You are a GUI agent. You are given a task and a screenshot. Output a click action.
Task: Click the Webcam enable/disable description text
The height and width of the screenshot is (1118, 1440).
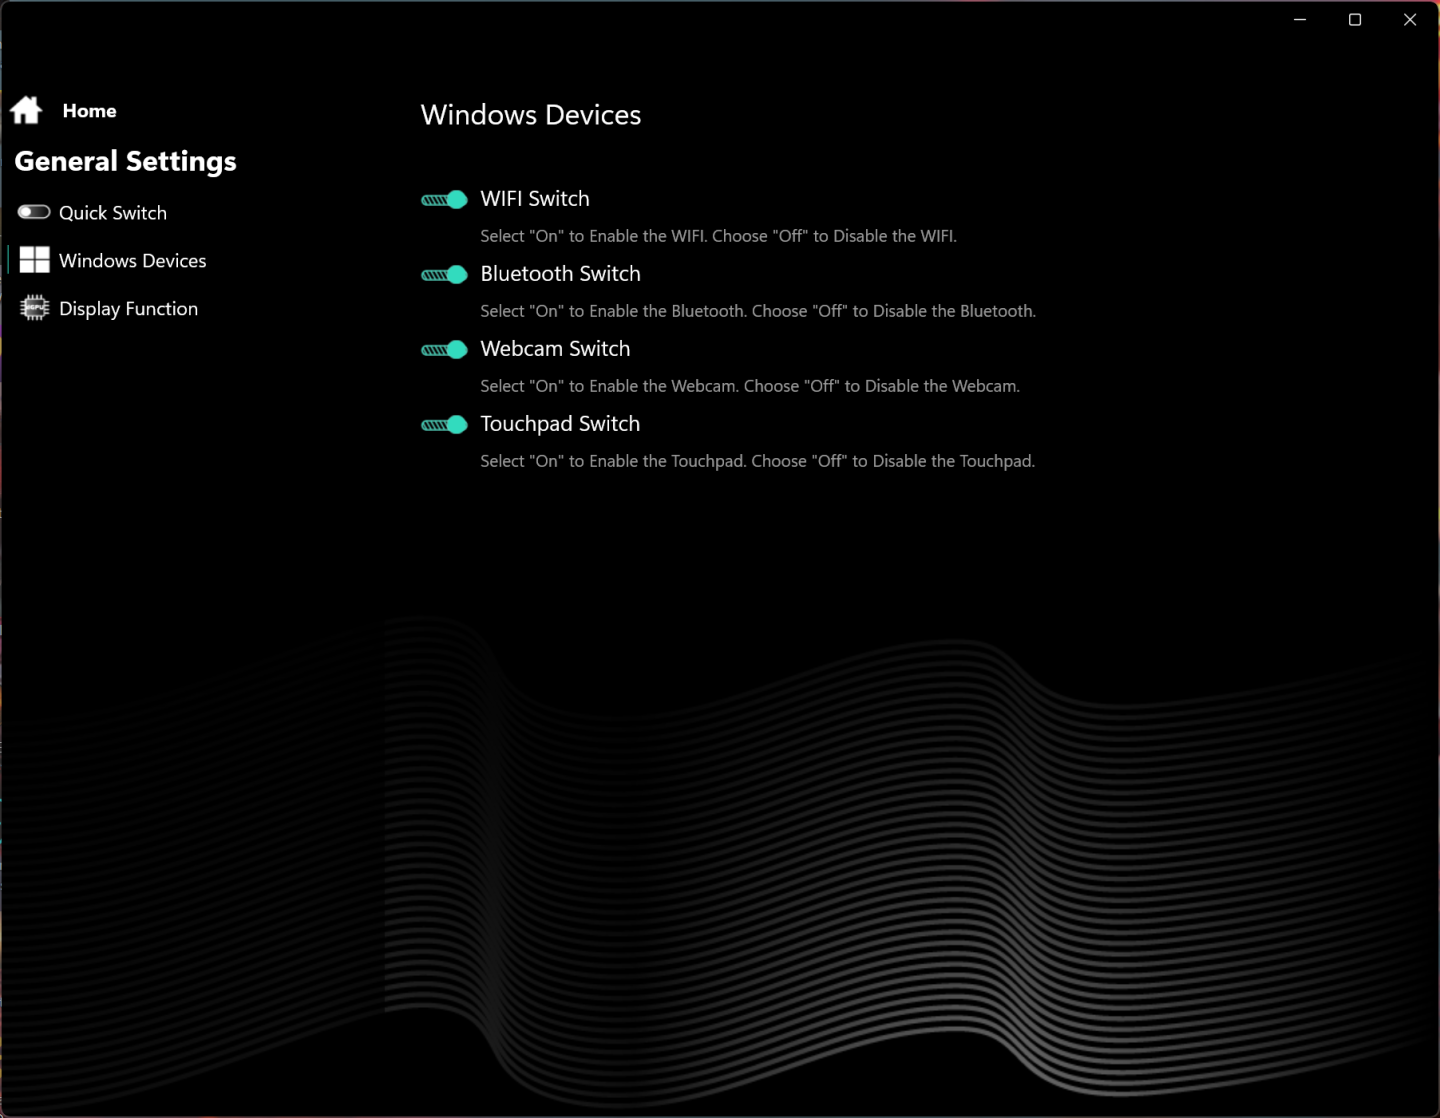point(750,386)
